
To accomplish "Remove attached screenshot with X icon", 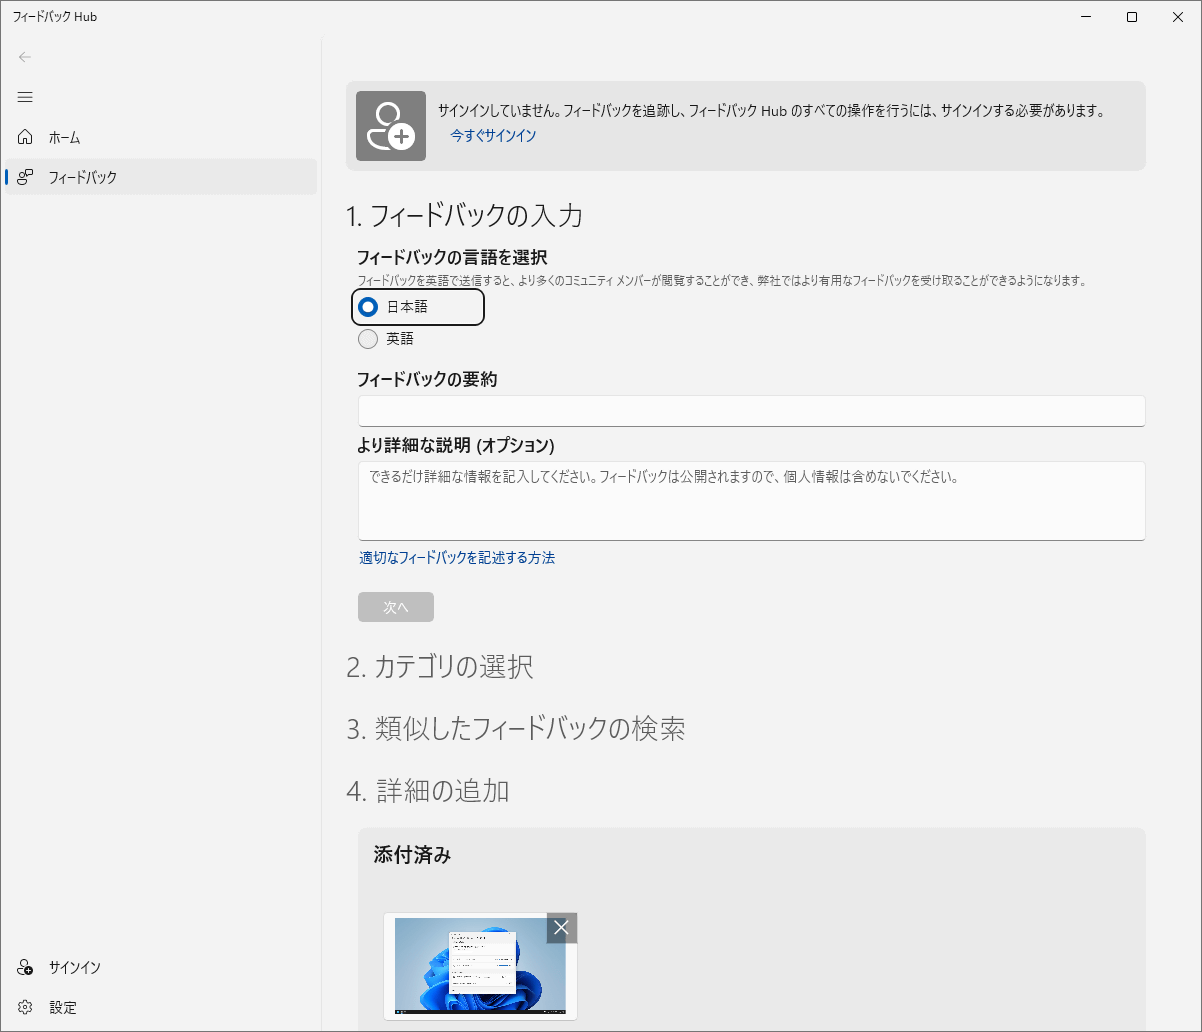I will coord(561,928).
